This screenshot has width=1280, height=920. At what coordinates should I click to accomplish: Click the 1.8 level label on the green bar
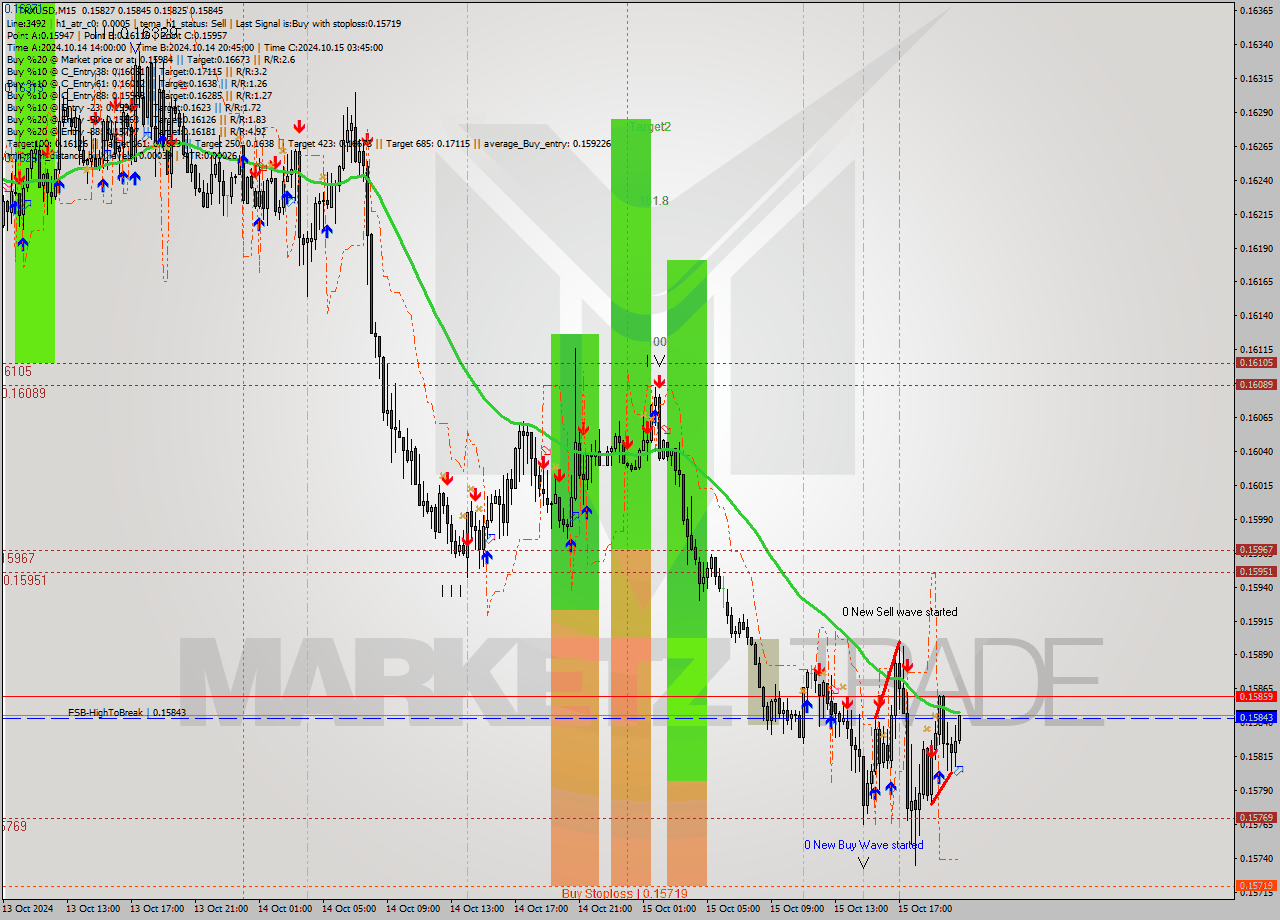(660, 201)
